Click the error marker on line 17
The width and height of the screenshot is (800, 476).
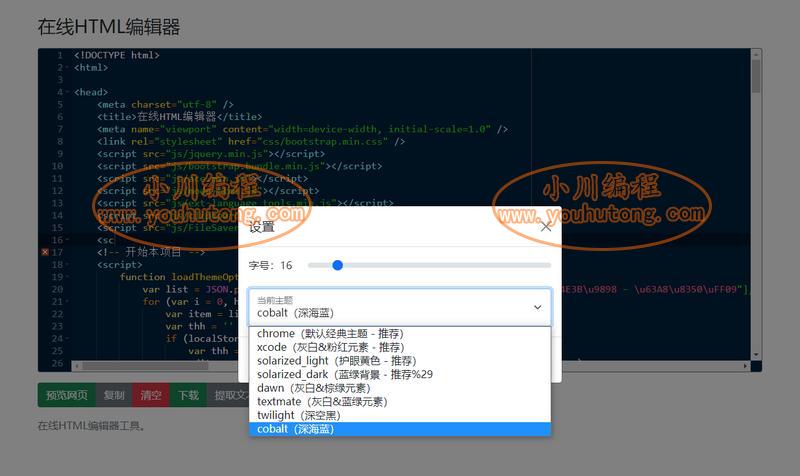pos(45,252)
